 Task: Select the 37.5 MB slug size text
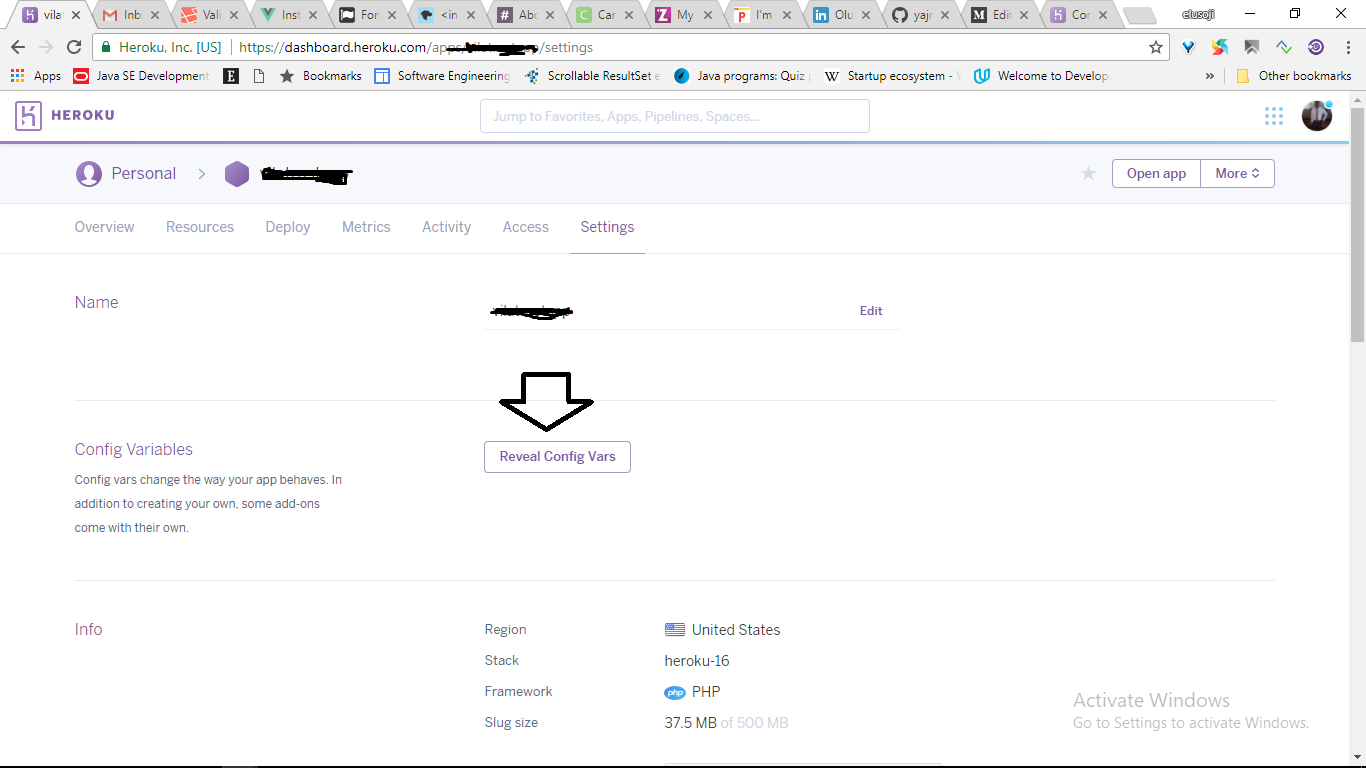(690, 723)
